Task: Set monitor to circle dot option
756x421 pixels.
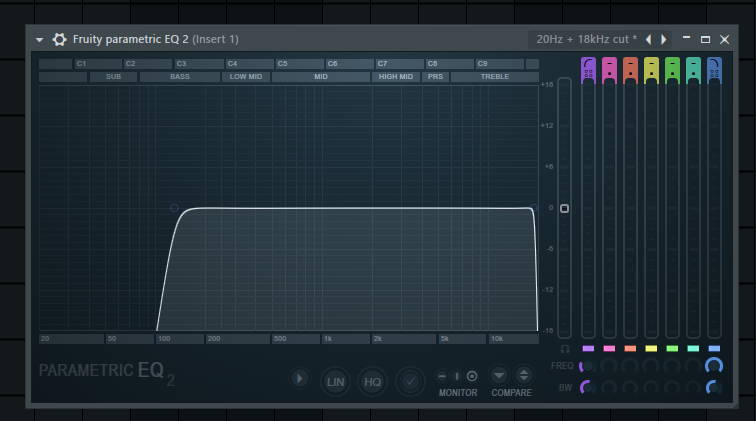Action: 472,376
